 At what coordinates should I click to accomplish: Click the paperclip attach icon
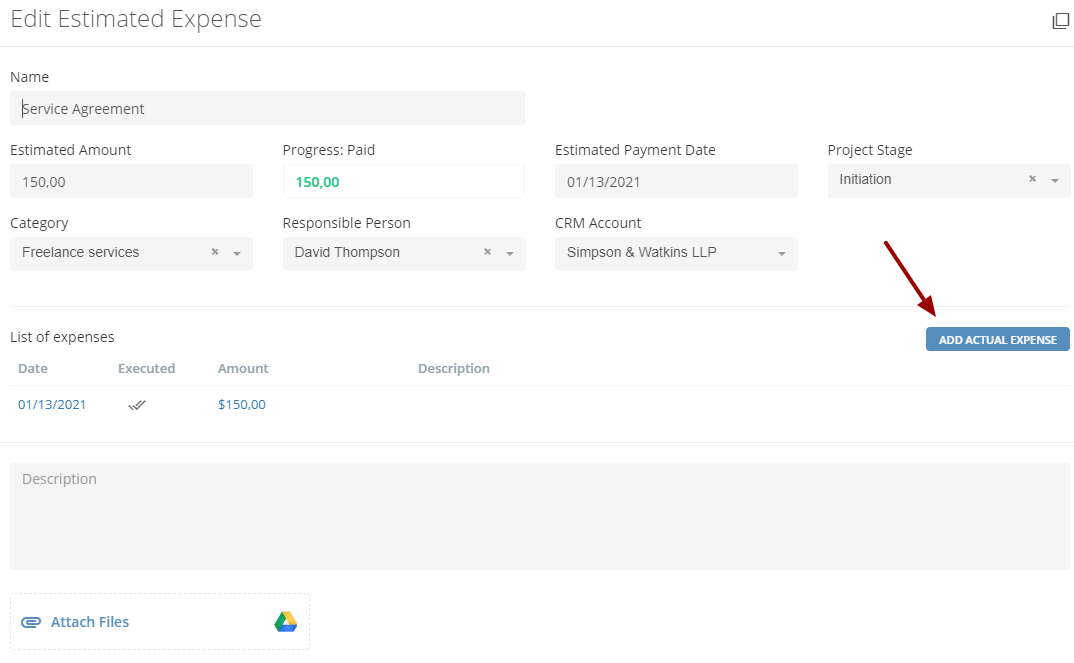pos(31,622)
